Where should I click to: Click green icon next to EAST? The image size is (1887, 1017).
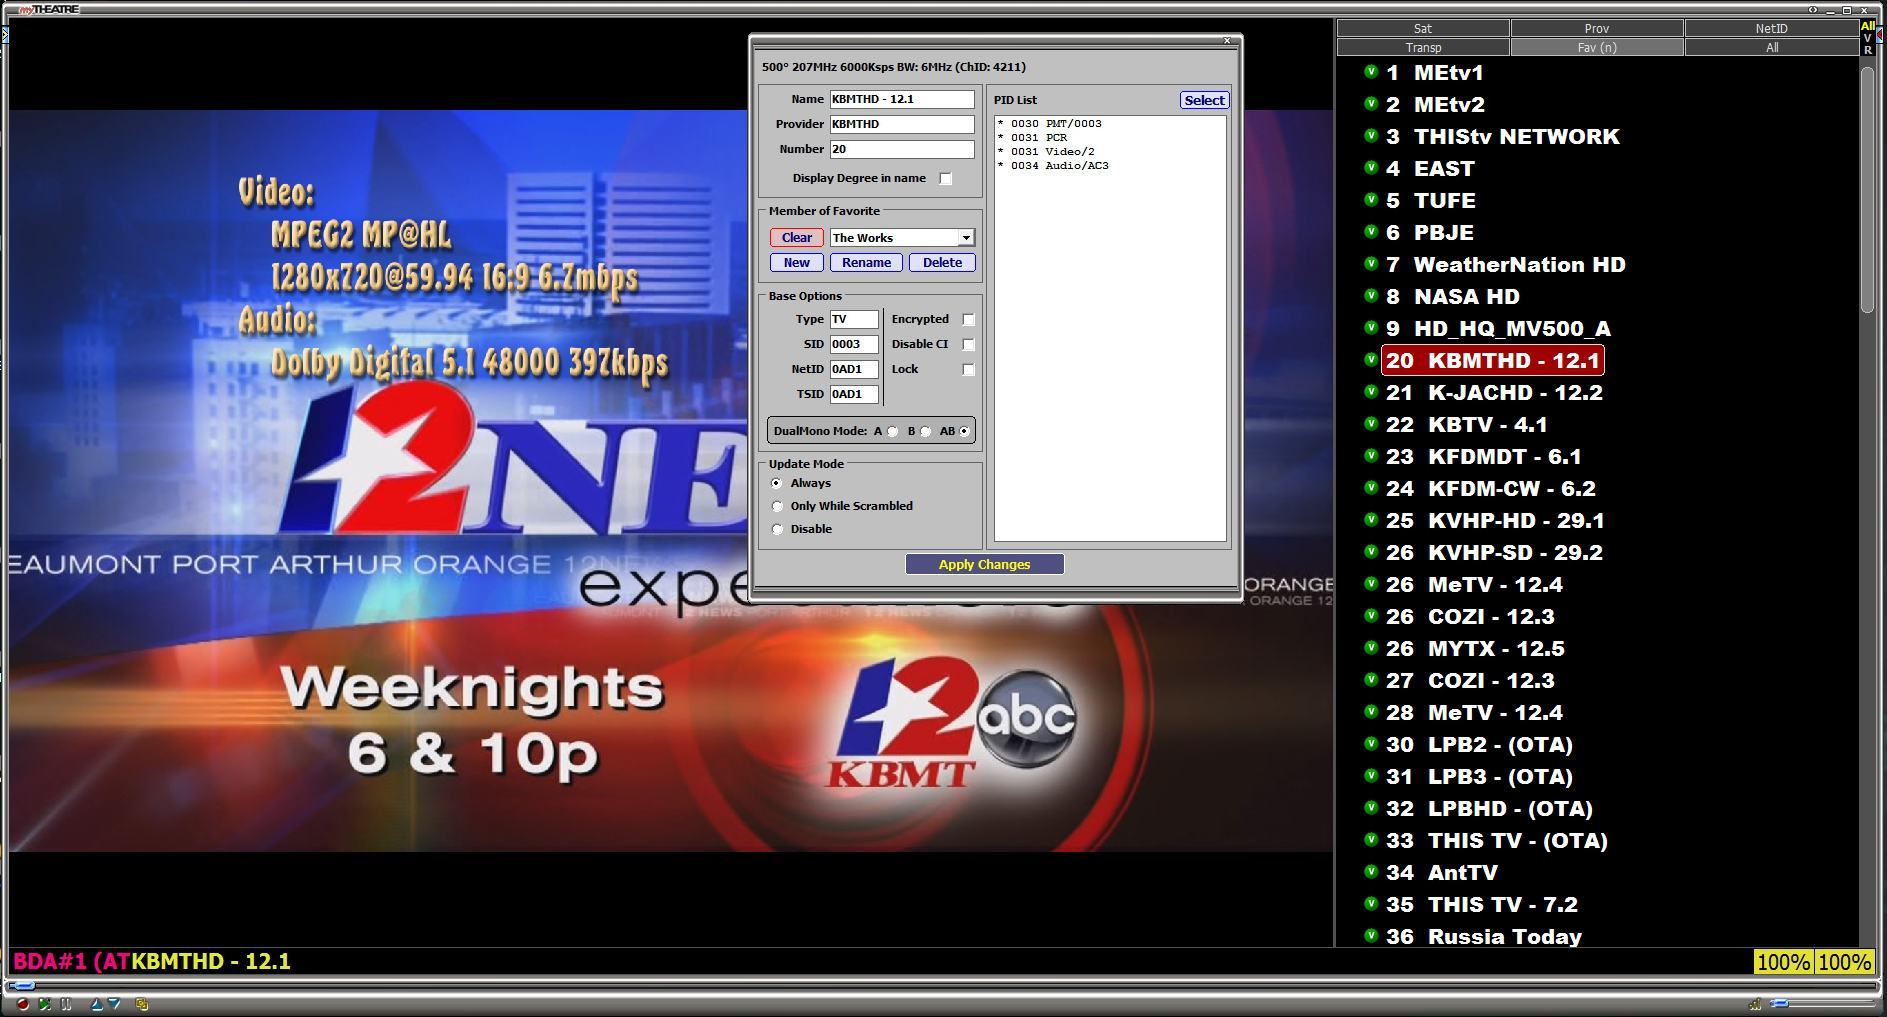[x=1372, y=168]
